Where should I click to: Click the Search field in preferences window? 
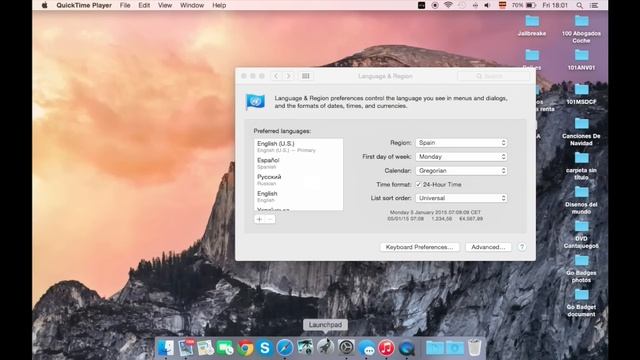[494, 76]
